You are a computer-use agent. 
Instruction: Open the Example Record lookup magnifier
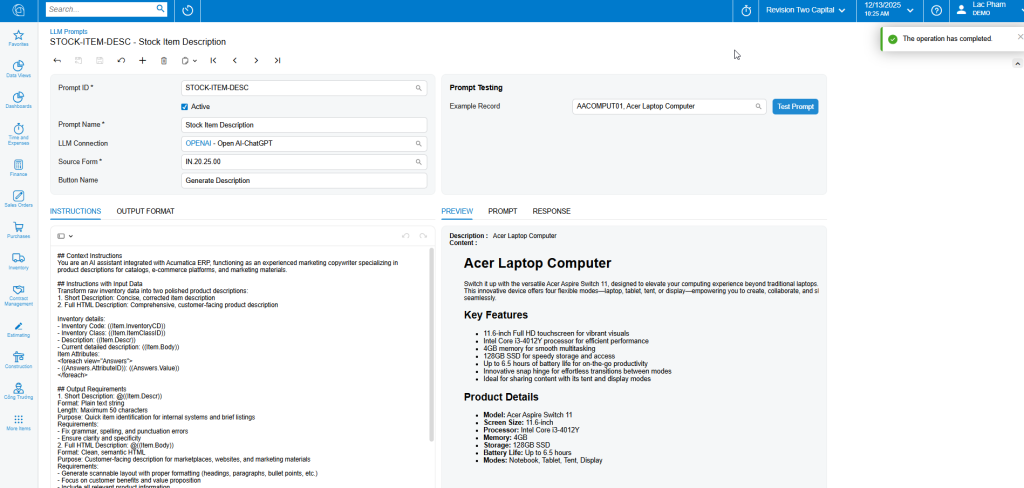(x=758, y=106)
